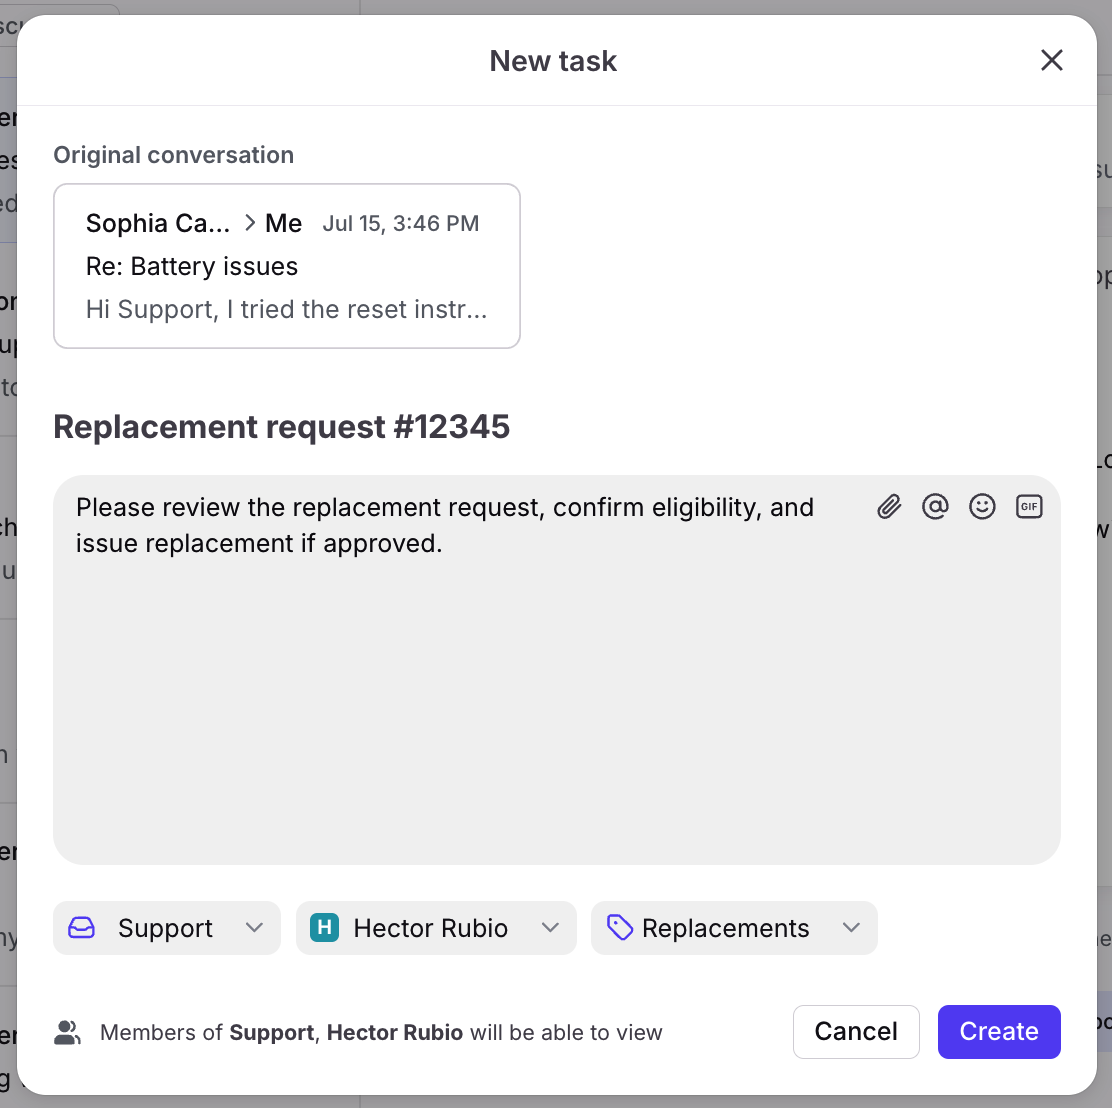Close the New task dialog
This screenshot has width=1112, height=1108.
(x=1052, y=60)
